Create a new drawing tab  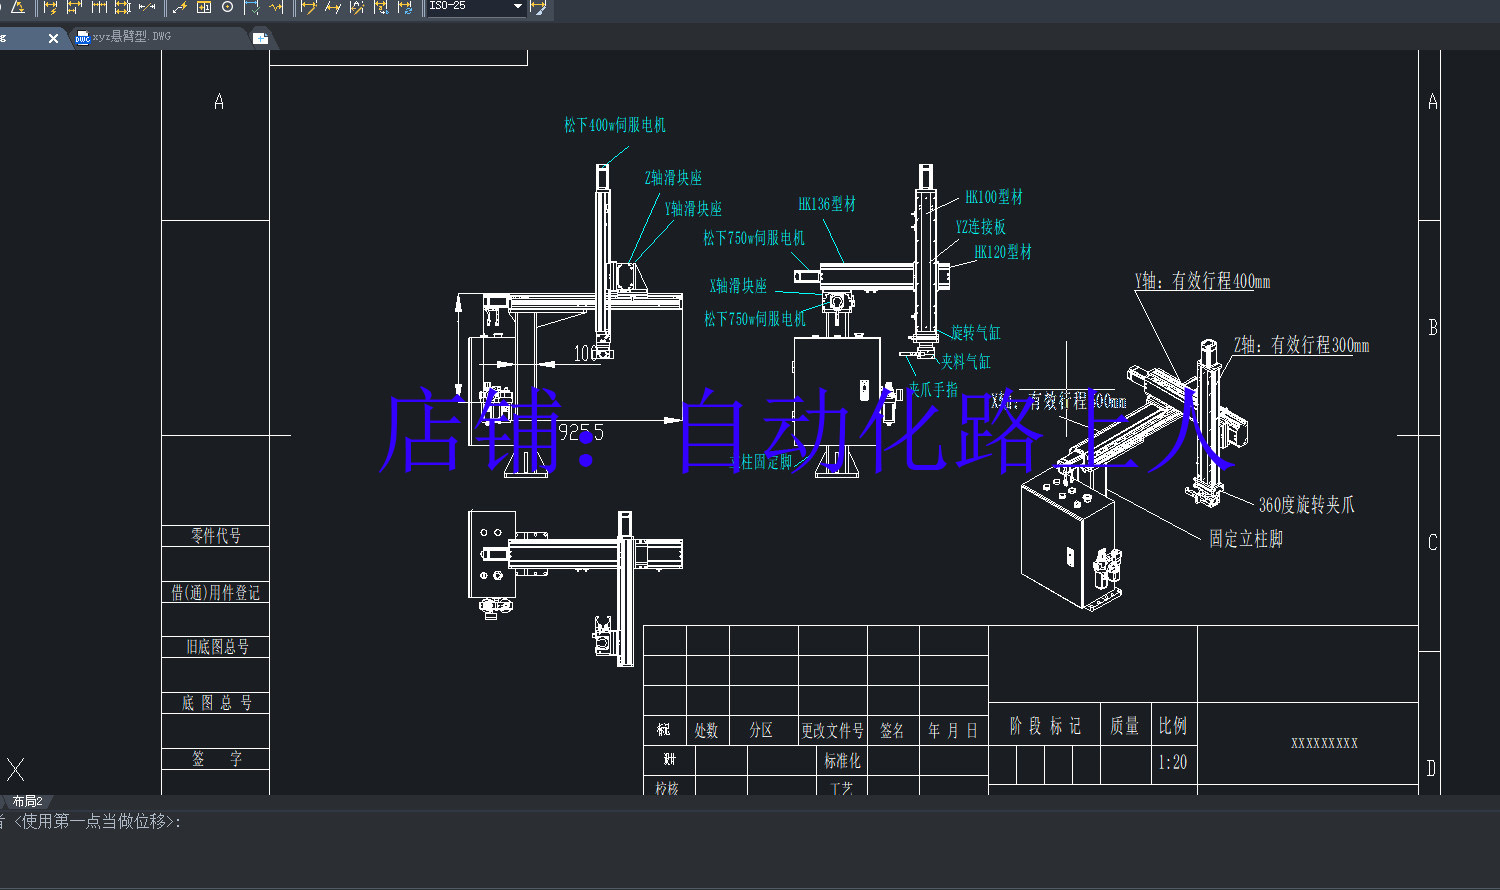tap(260, 38)
